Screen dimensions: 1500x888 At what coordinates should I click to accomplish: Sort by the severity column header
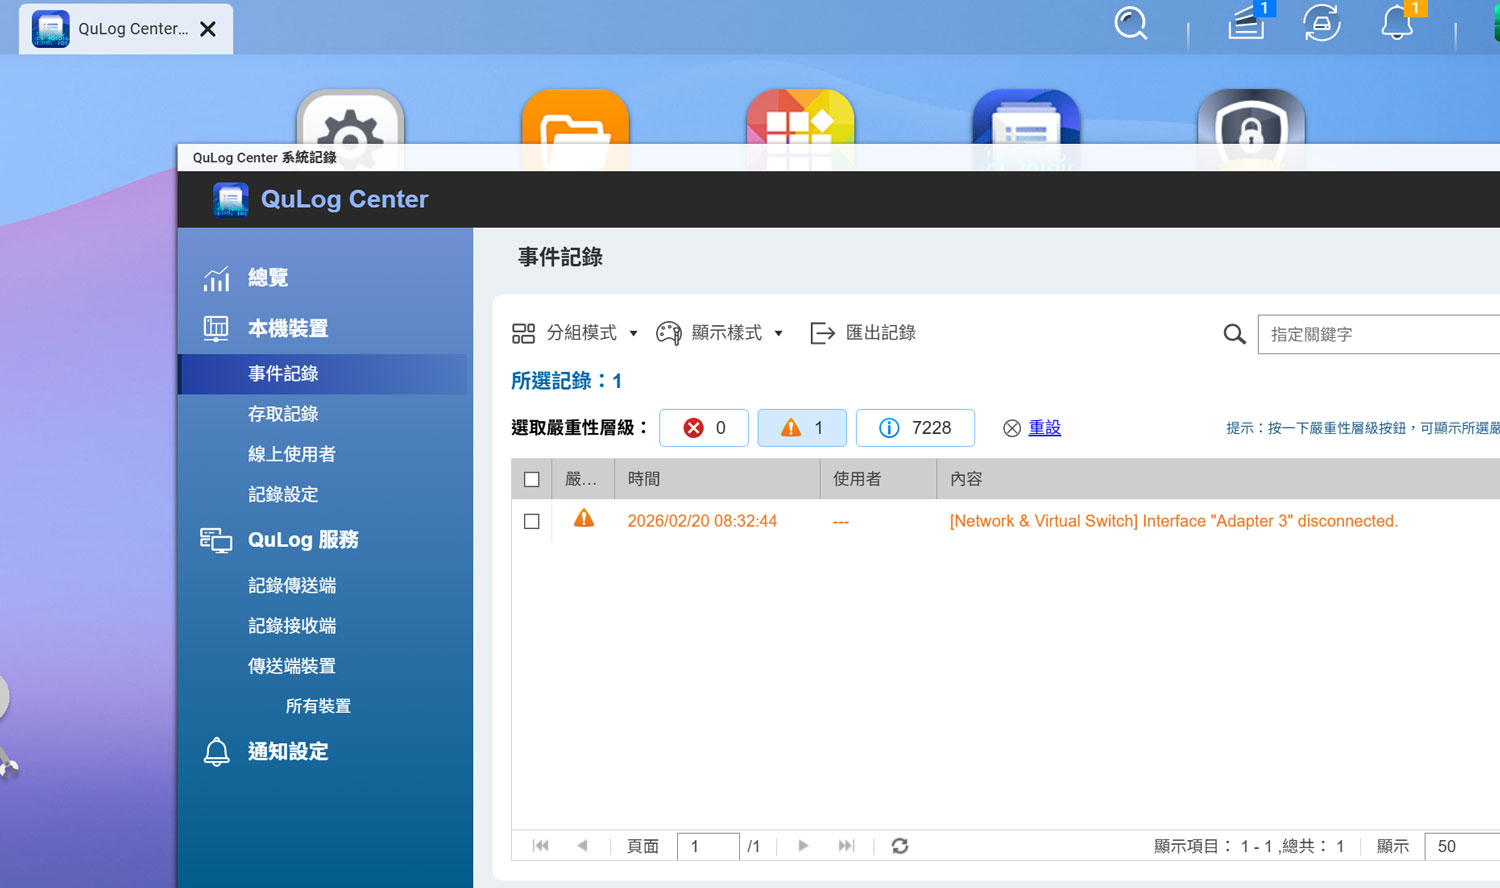[x=582, y=479]
